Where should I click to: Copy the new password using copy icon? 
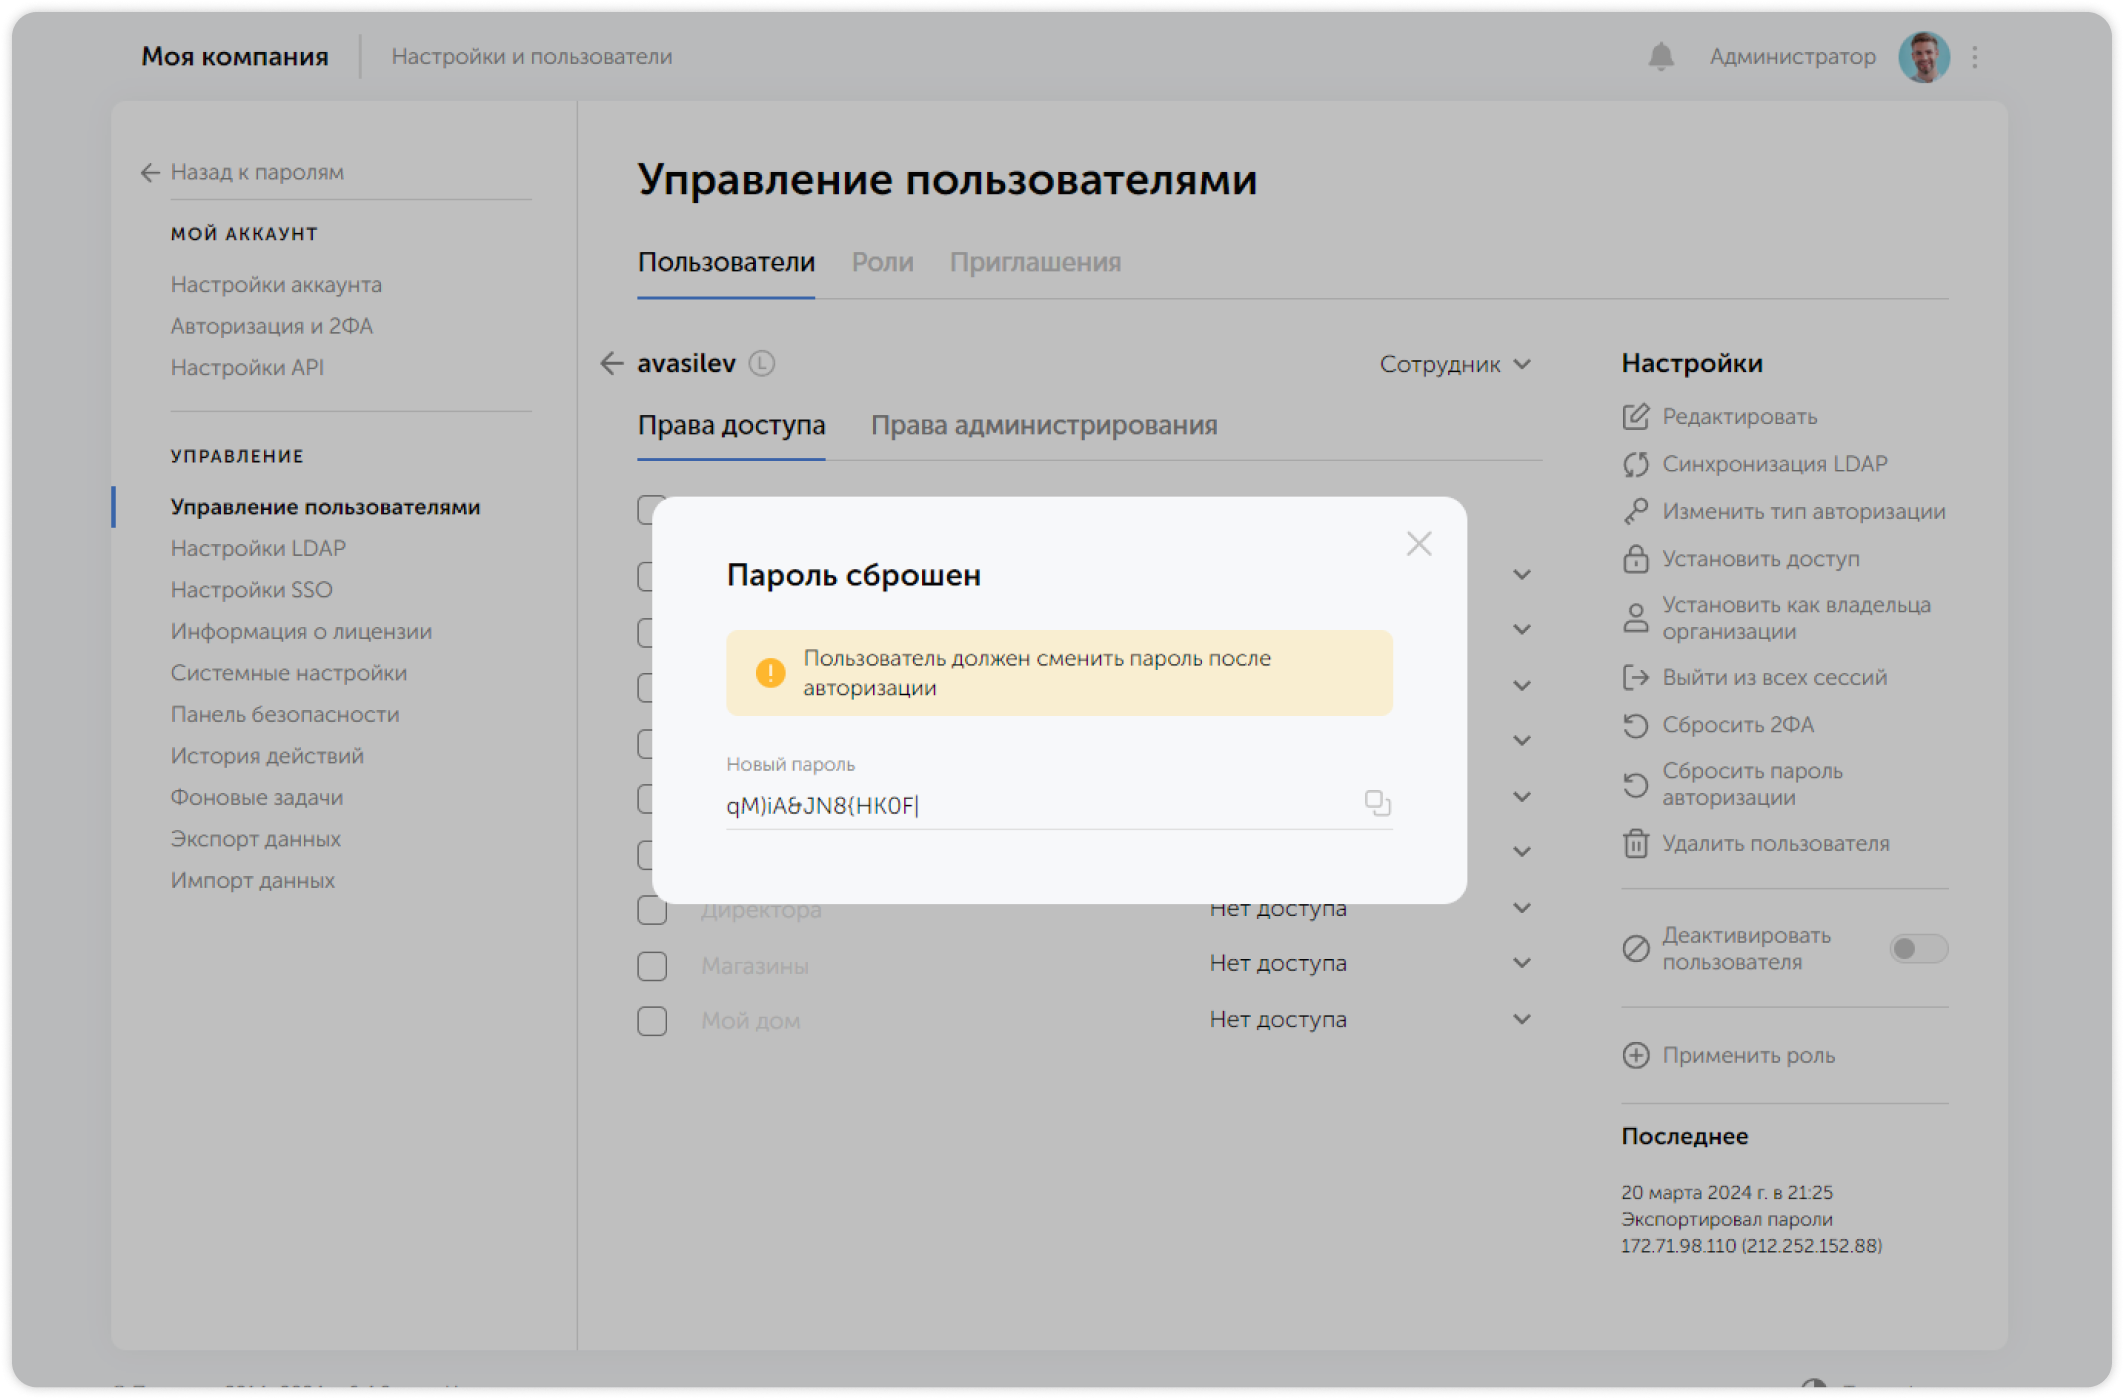click(x=1376, y=802)
